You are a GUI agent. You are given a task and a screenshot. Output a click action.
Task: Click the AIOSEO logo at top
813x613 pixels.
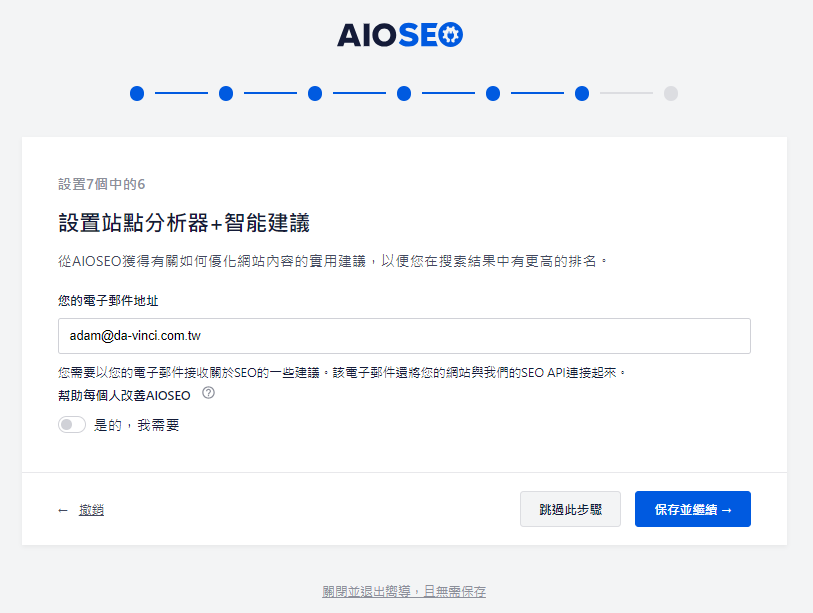click(400, 35)
